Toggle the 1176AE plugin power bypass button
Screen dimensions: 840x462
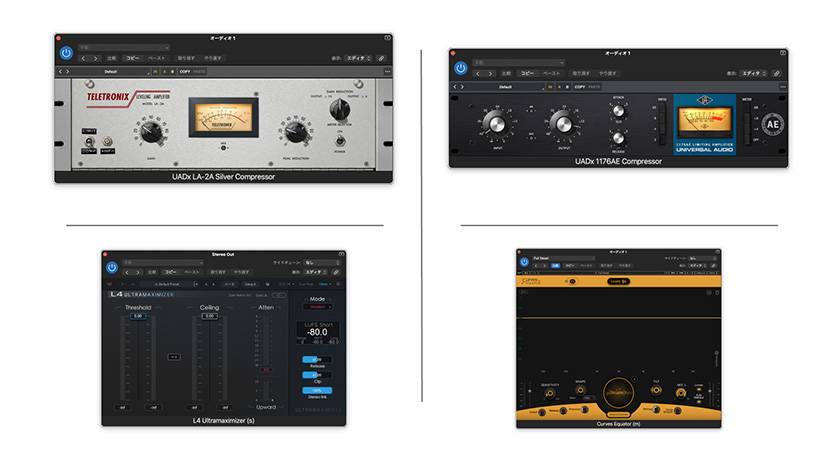pyautogui.click(x=461, y=68)
